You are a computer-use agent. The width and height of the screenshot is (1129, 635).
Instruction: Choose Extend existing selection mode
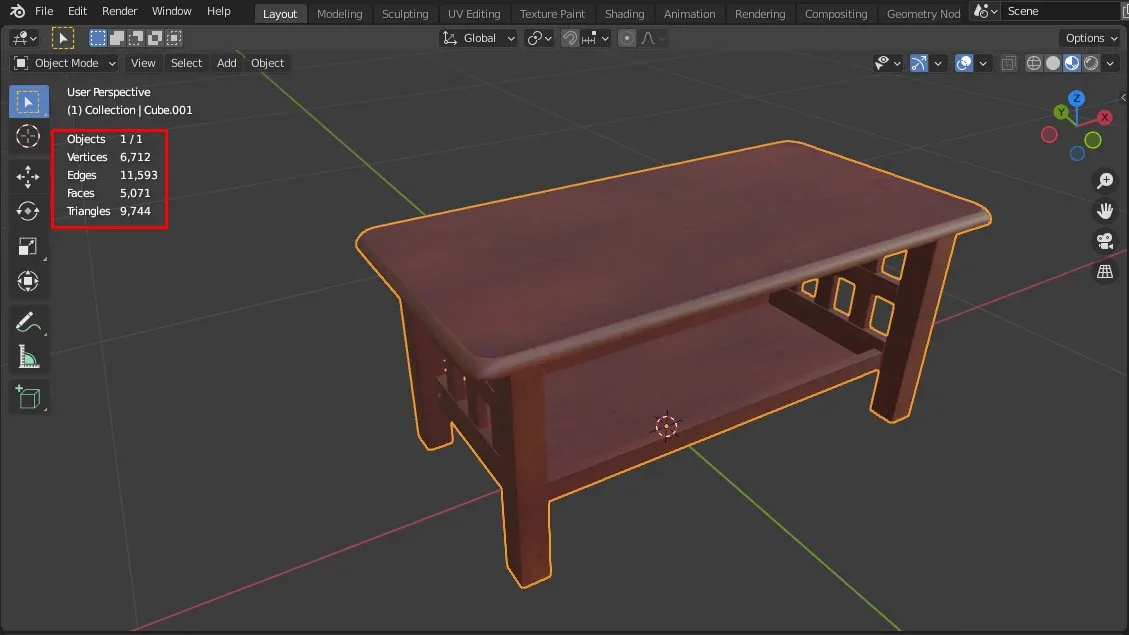(117, 38)
